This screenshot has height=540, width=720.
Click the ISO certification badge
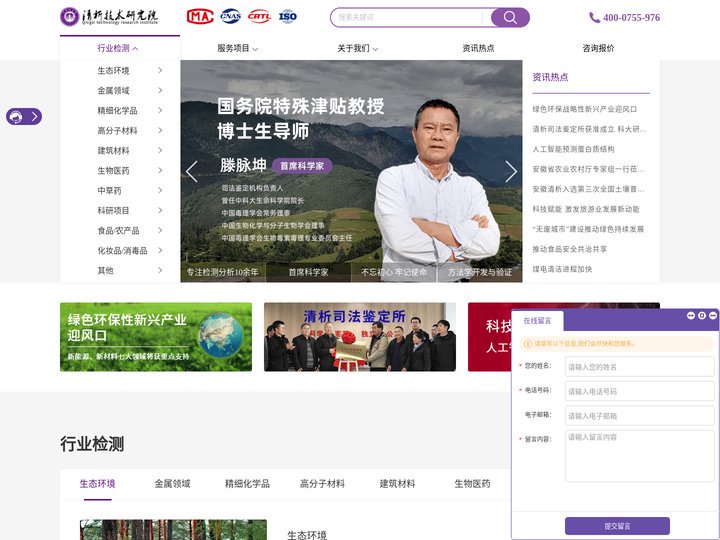coord(288,17)
